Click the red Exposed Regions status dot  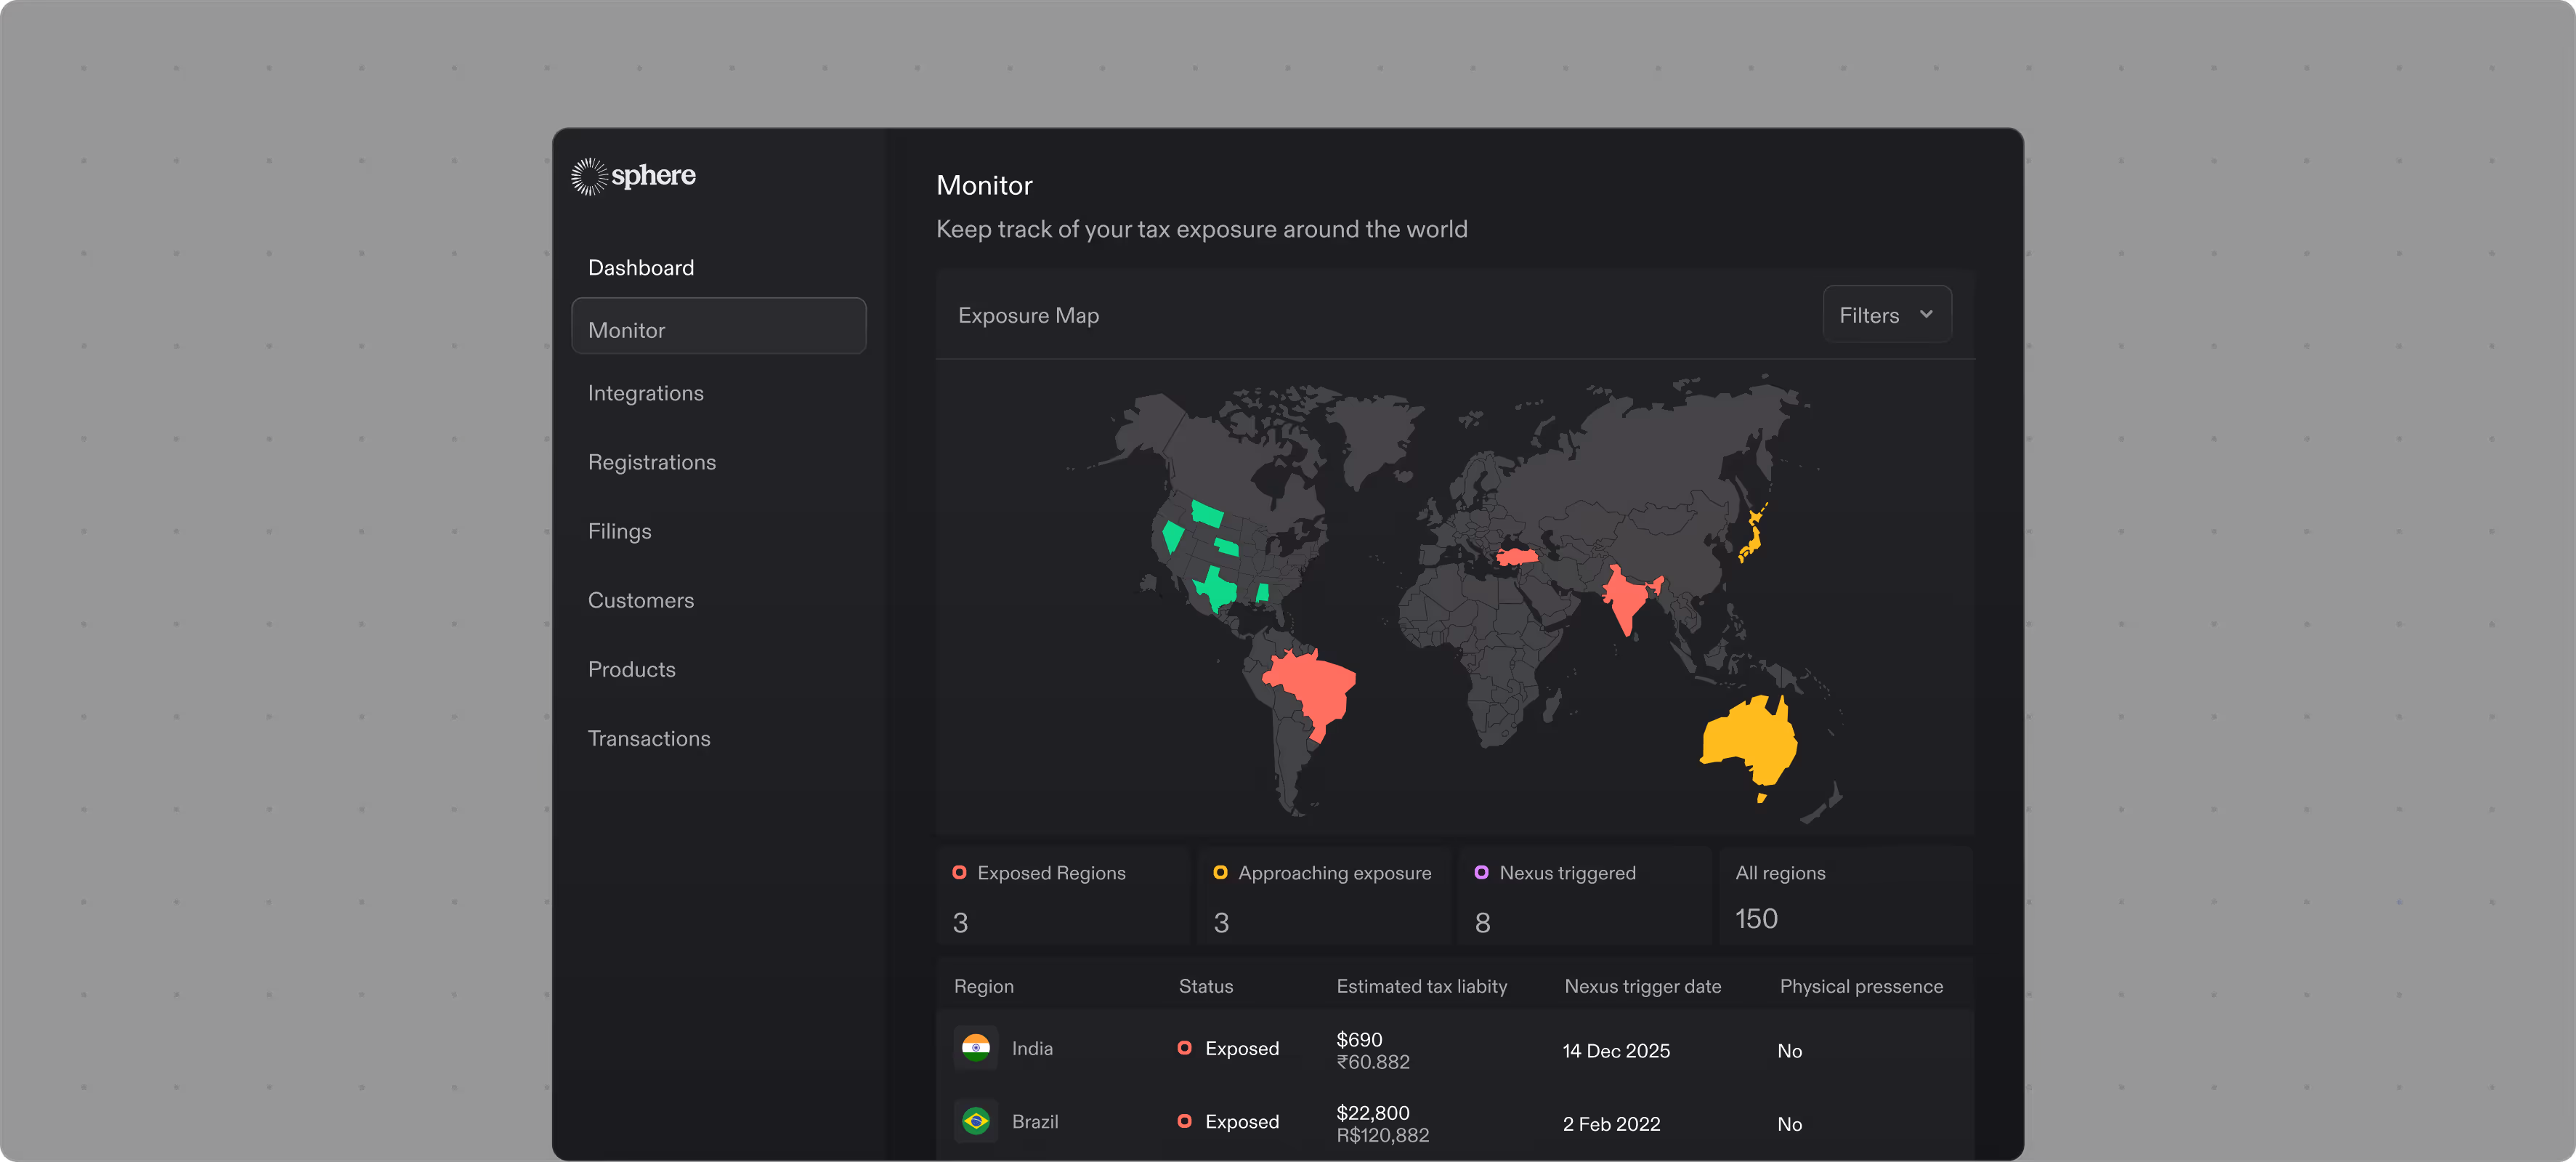pos(959,872)
